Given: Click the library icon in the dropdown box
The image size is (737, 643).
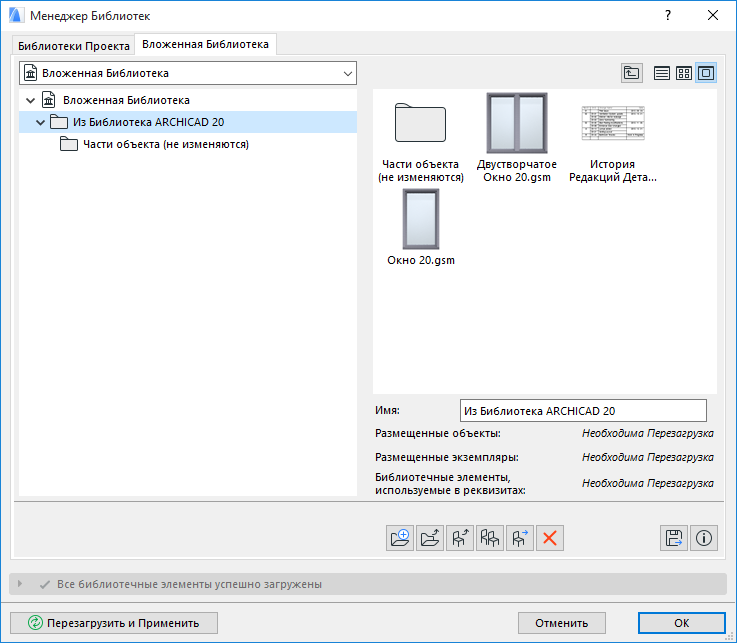Looking at the screenshot, I should (31, 73).
